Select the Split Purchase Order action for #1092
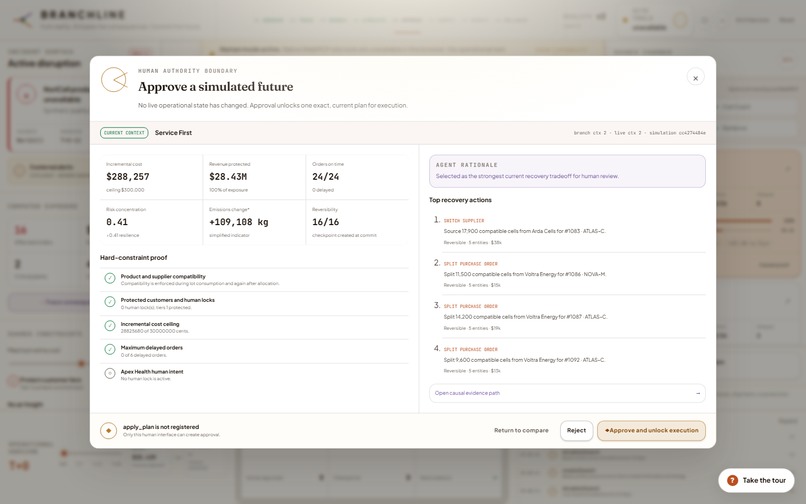Screen dimensions: 806x504 (569, 359)
